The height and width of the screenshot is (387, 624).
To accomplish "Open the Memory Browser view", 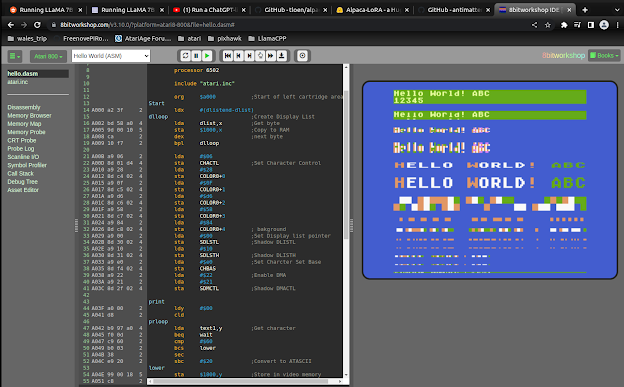I will [x=29, y=116].
